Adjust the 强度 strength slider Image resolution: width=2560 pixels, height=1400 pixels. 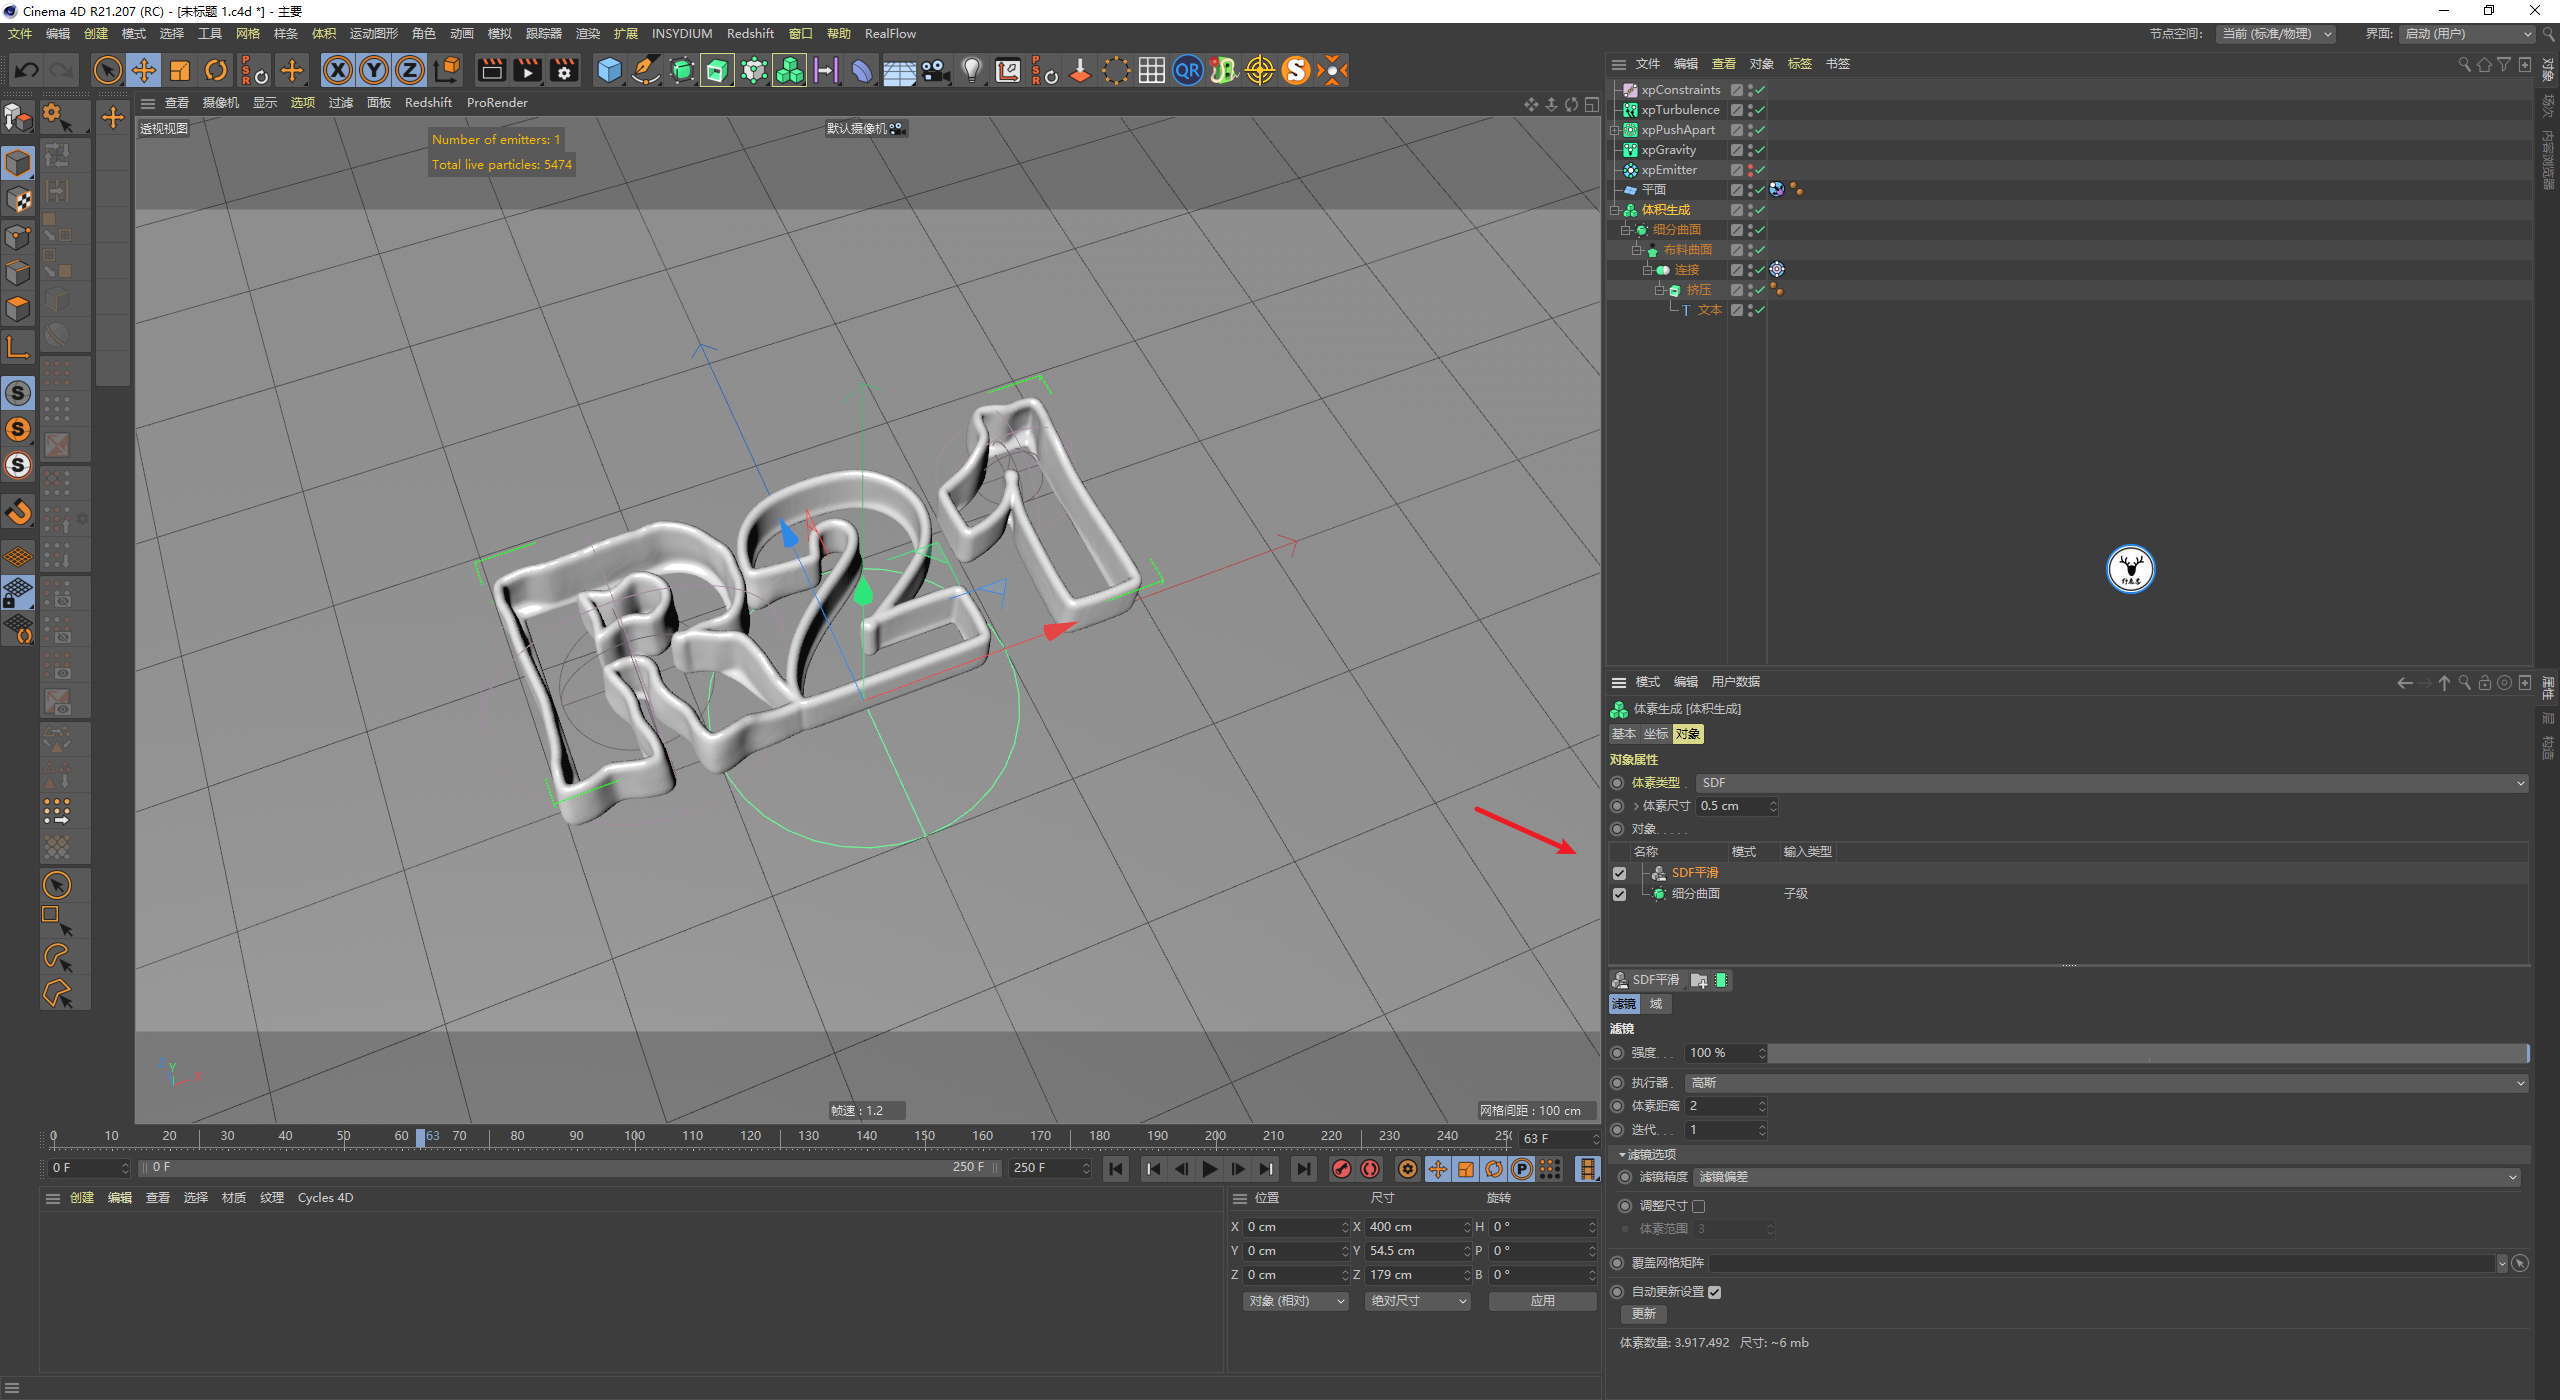pos(2146,1053)
